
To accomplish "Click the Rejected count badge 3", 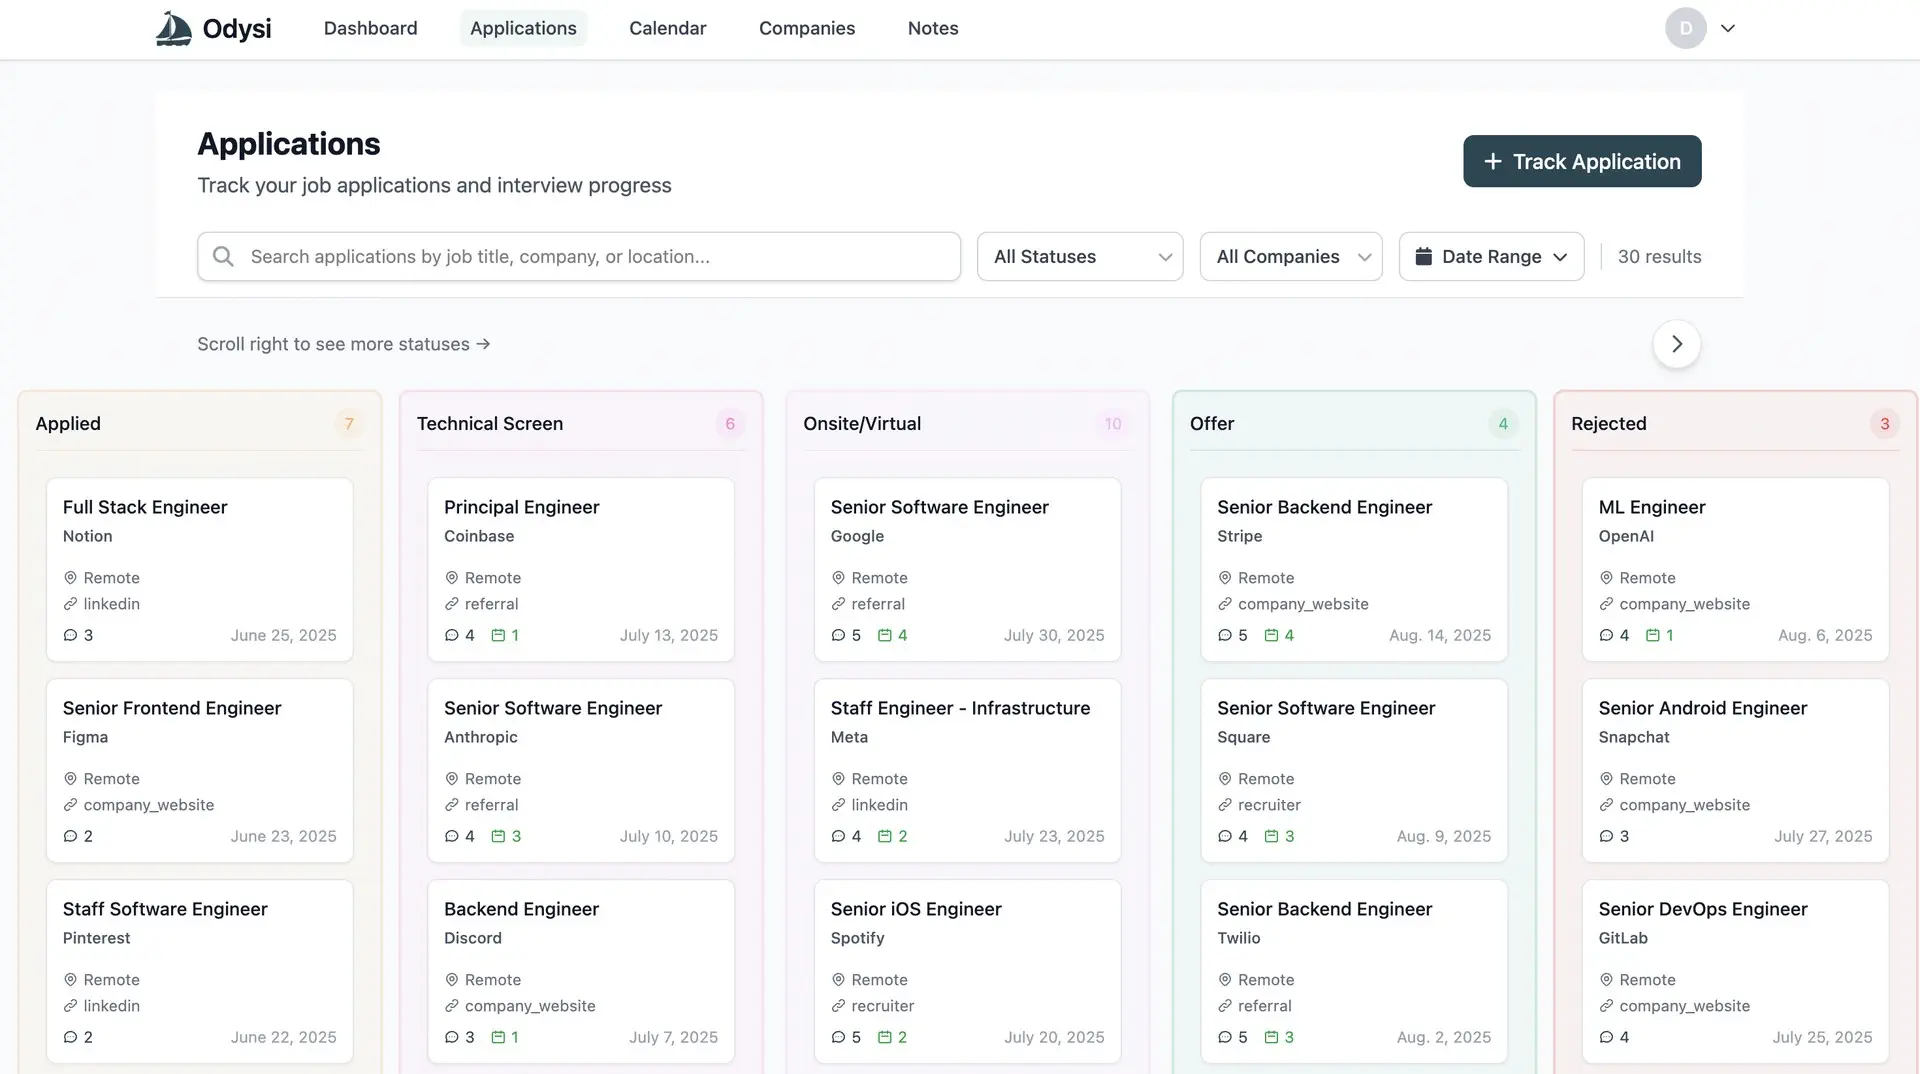I will pyautogui.click(x=1885, y=424).
